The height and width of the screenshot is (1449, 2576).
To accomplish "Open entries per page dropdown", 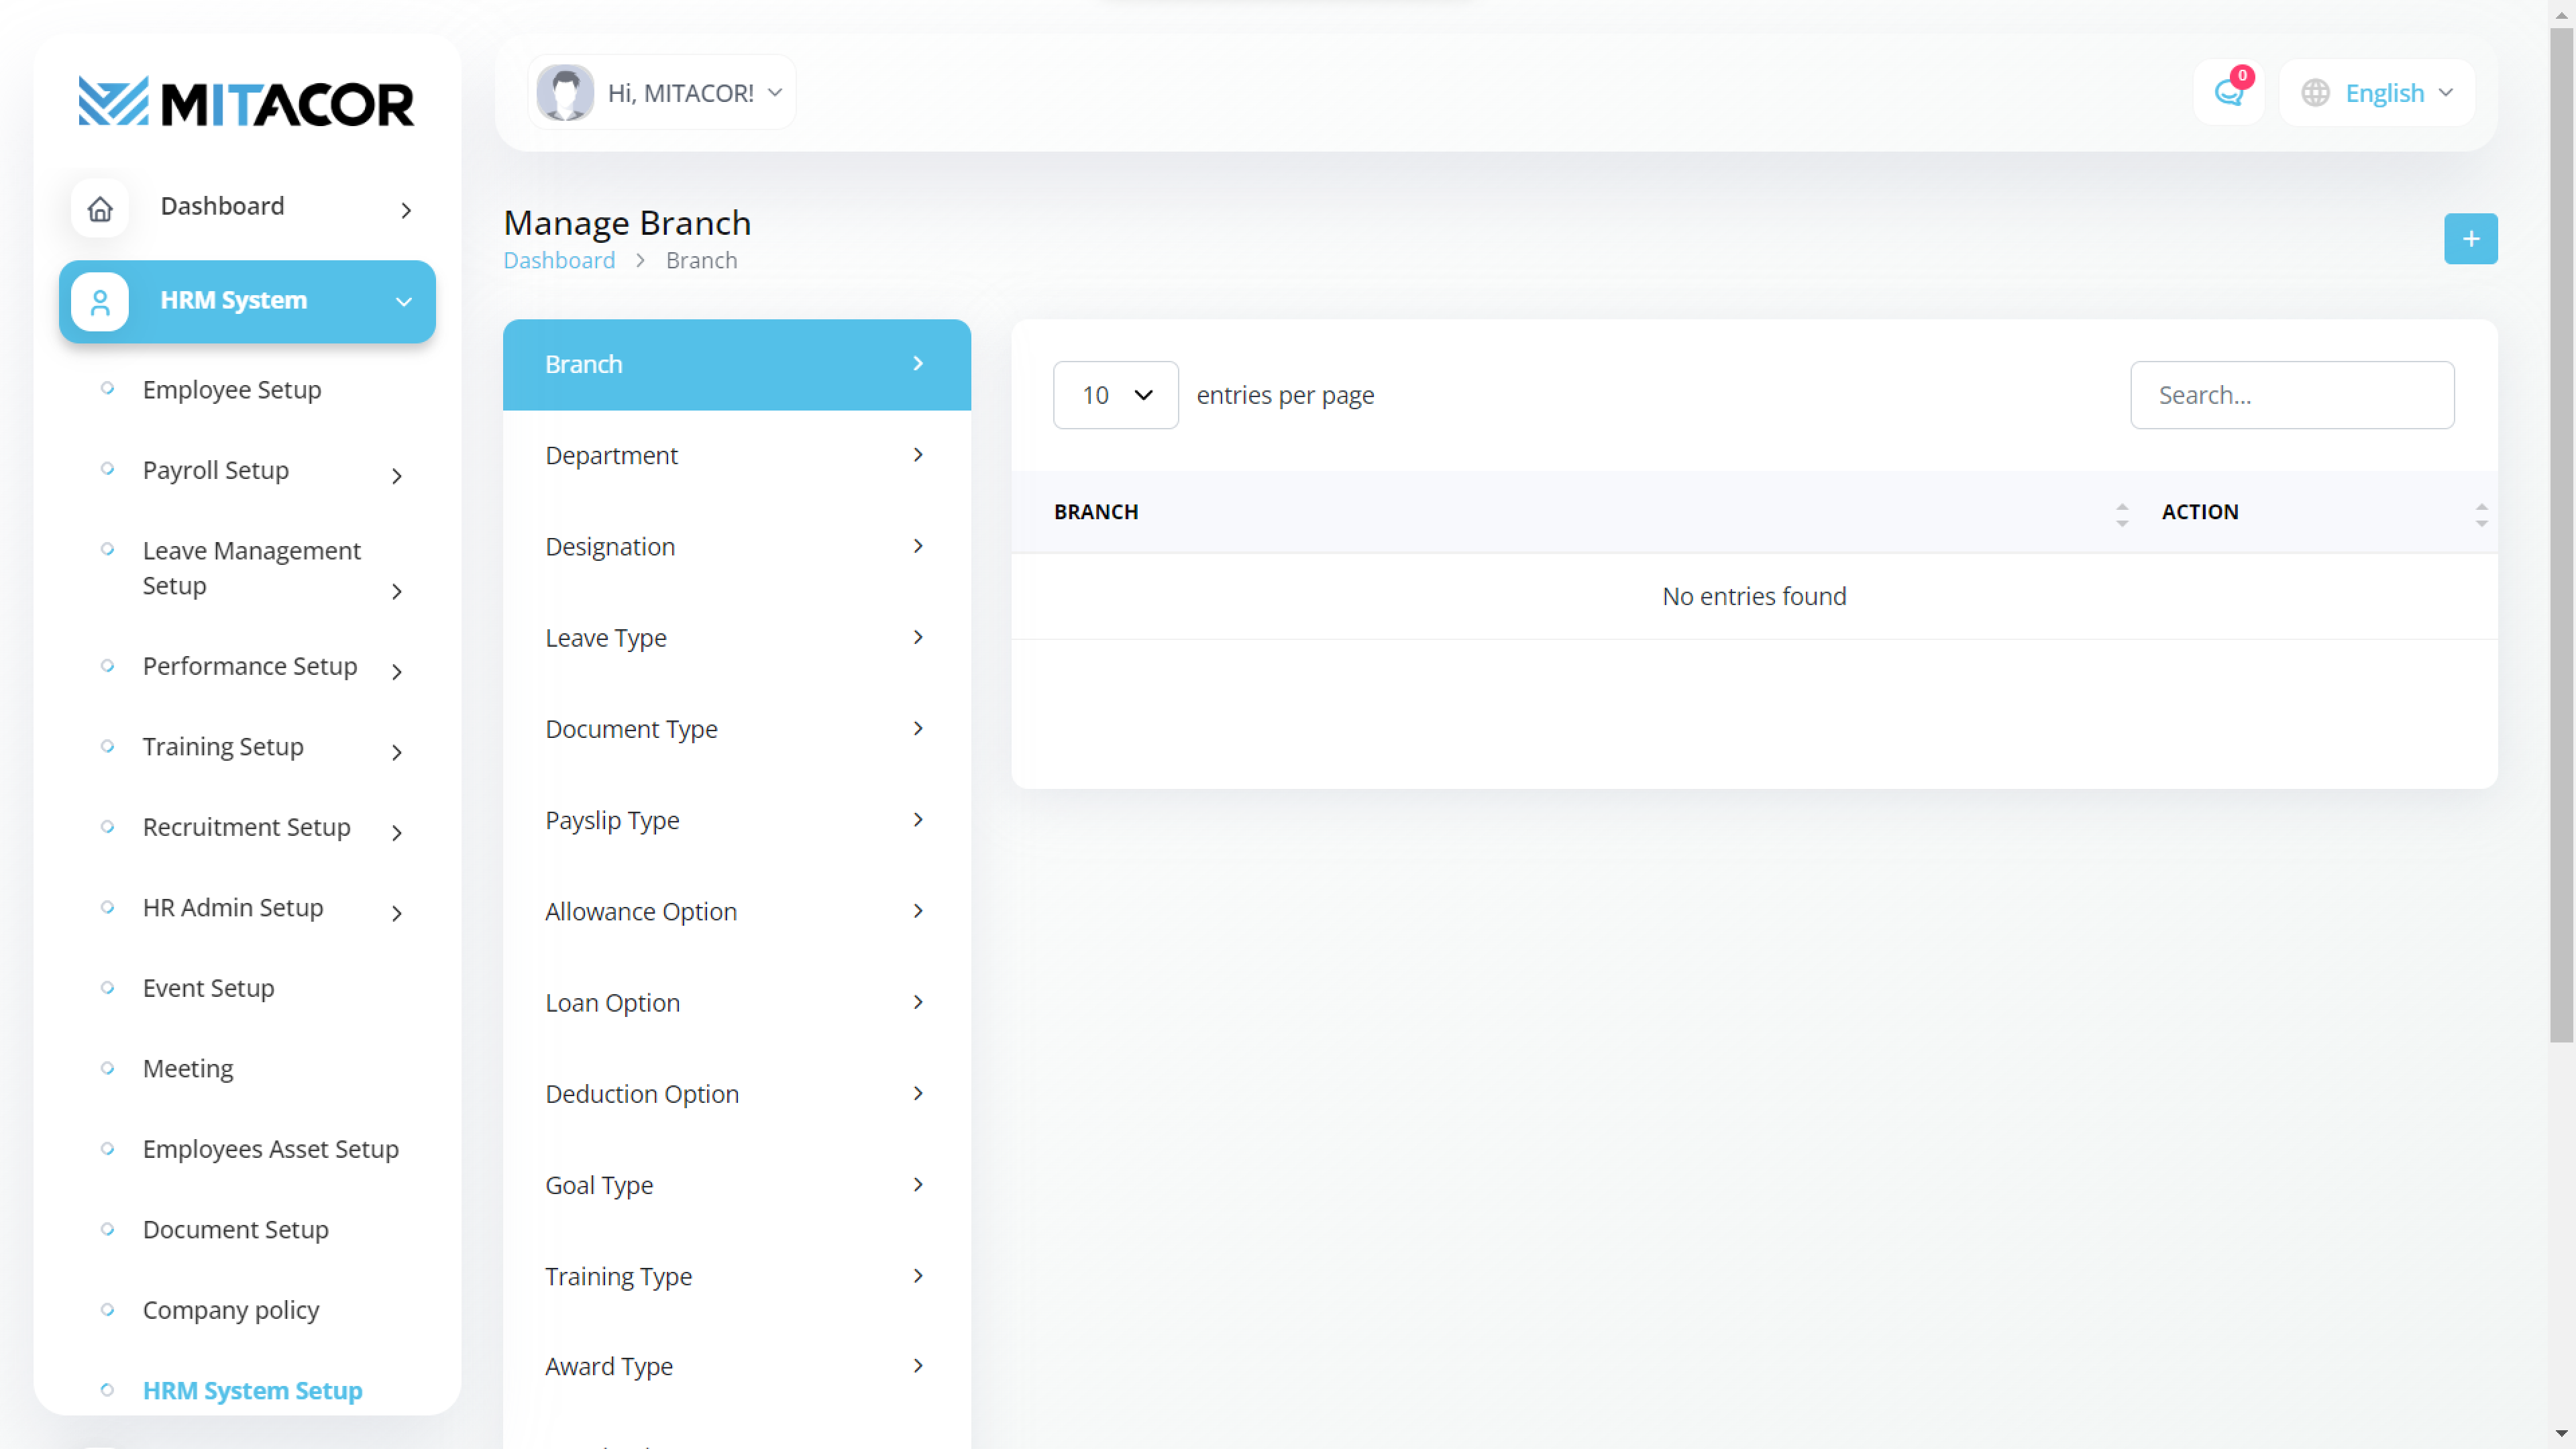I will click(x=1115, y=395).
